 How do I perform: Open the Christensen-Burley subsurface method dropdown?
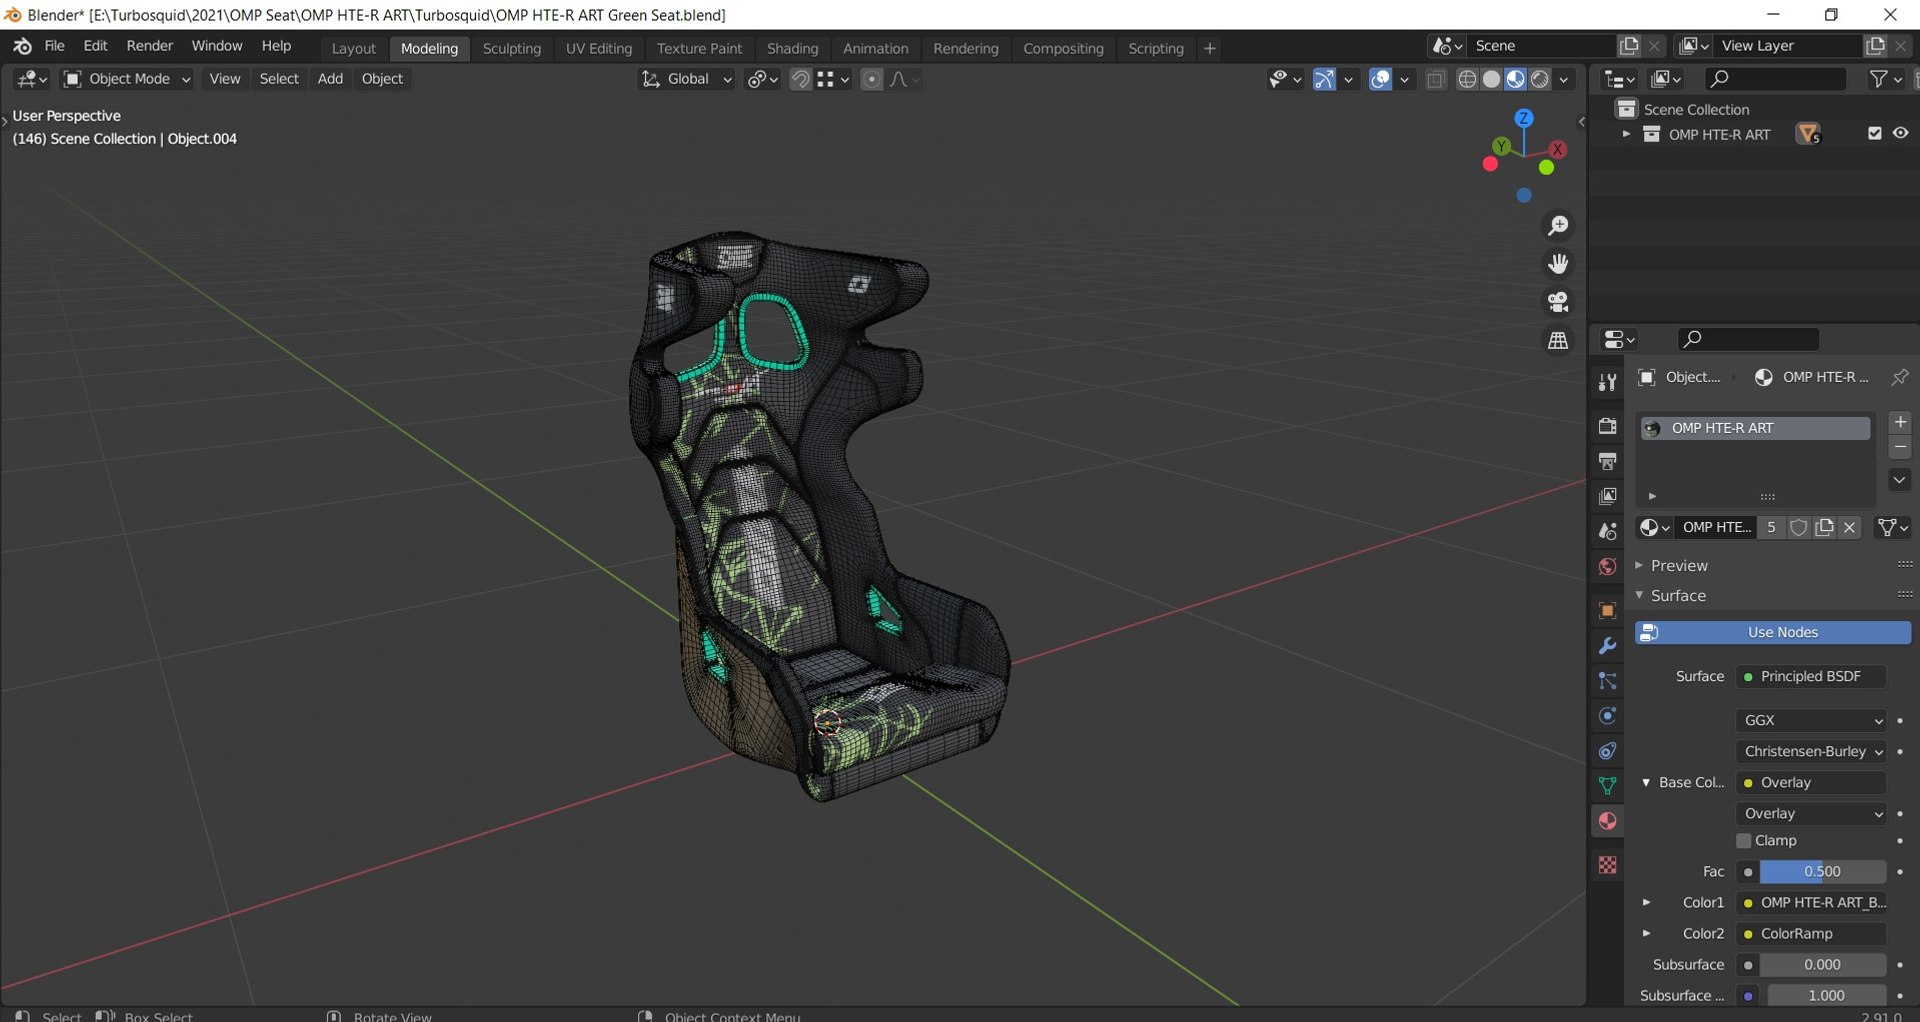point(1811,751)
